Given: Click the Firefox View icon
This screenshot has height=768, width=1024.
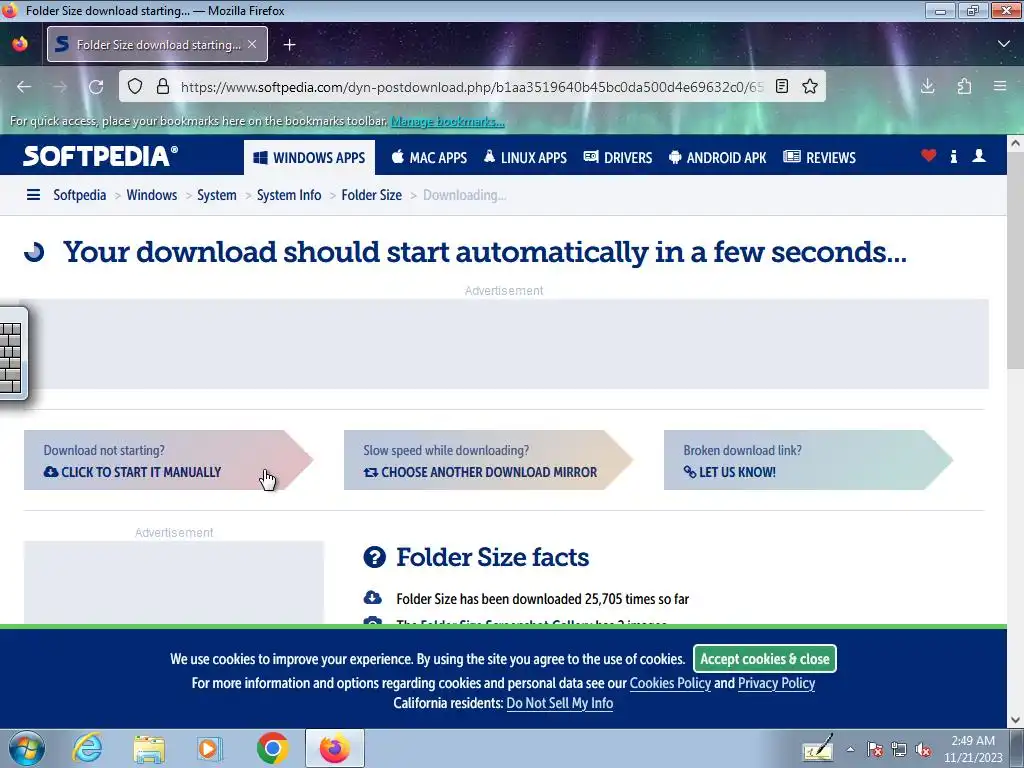Looking at the screenshot, I should [20, 44].
